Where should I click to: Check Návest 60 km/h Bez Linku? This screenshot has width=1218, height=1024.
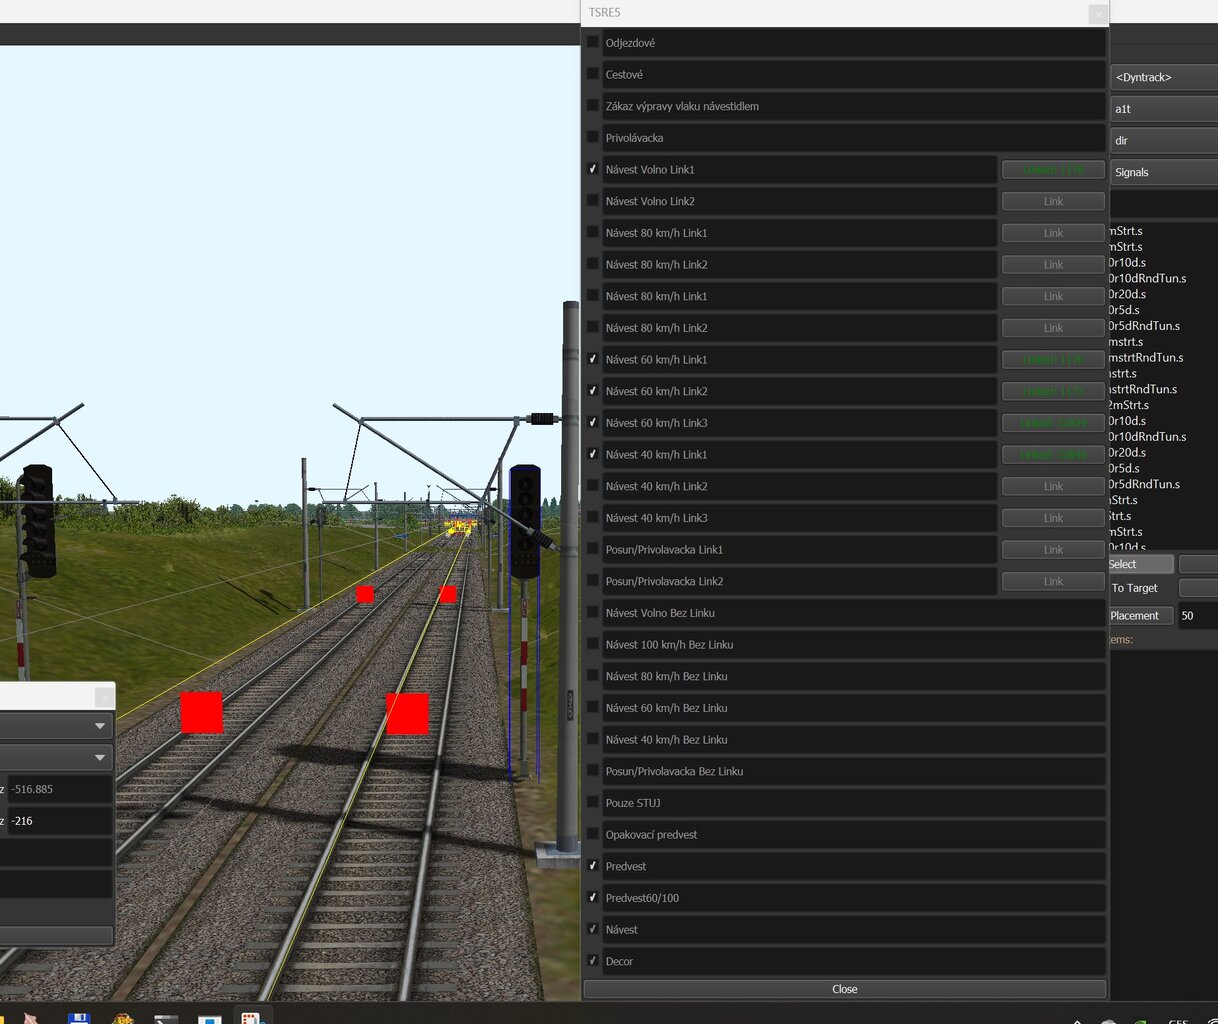[x=593, y=707]
